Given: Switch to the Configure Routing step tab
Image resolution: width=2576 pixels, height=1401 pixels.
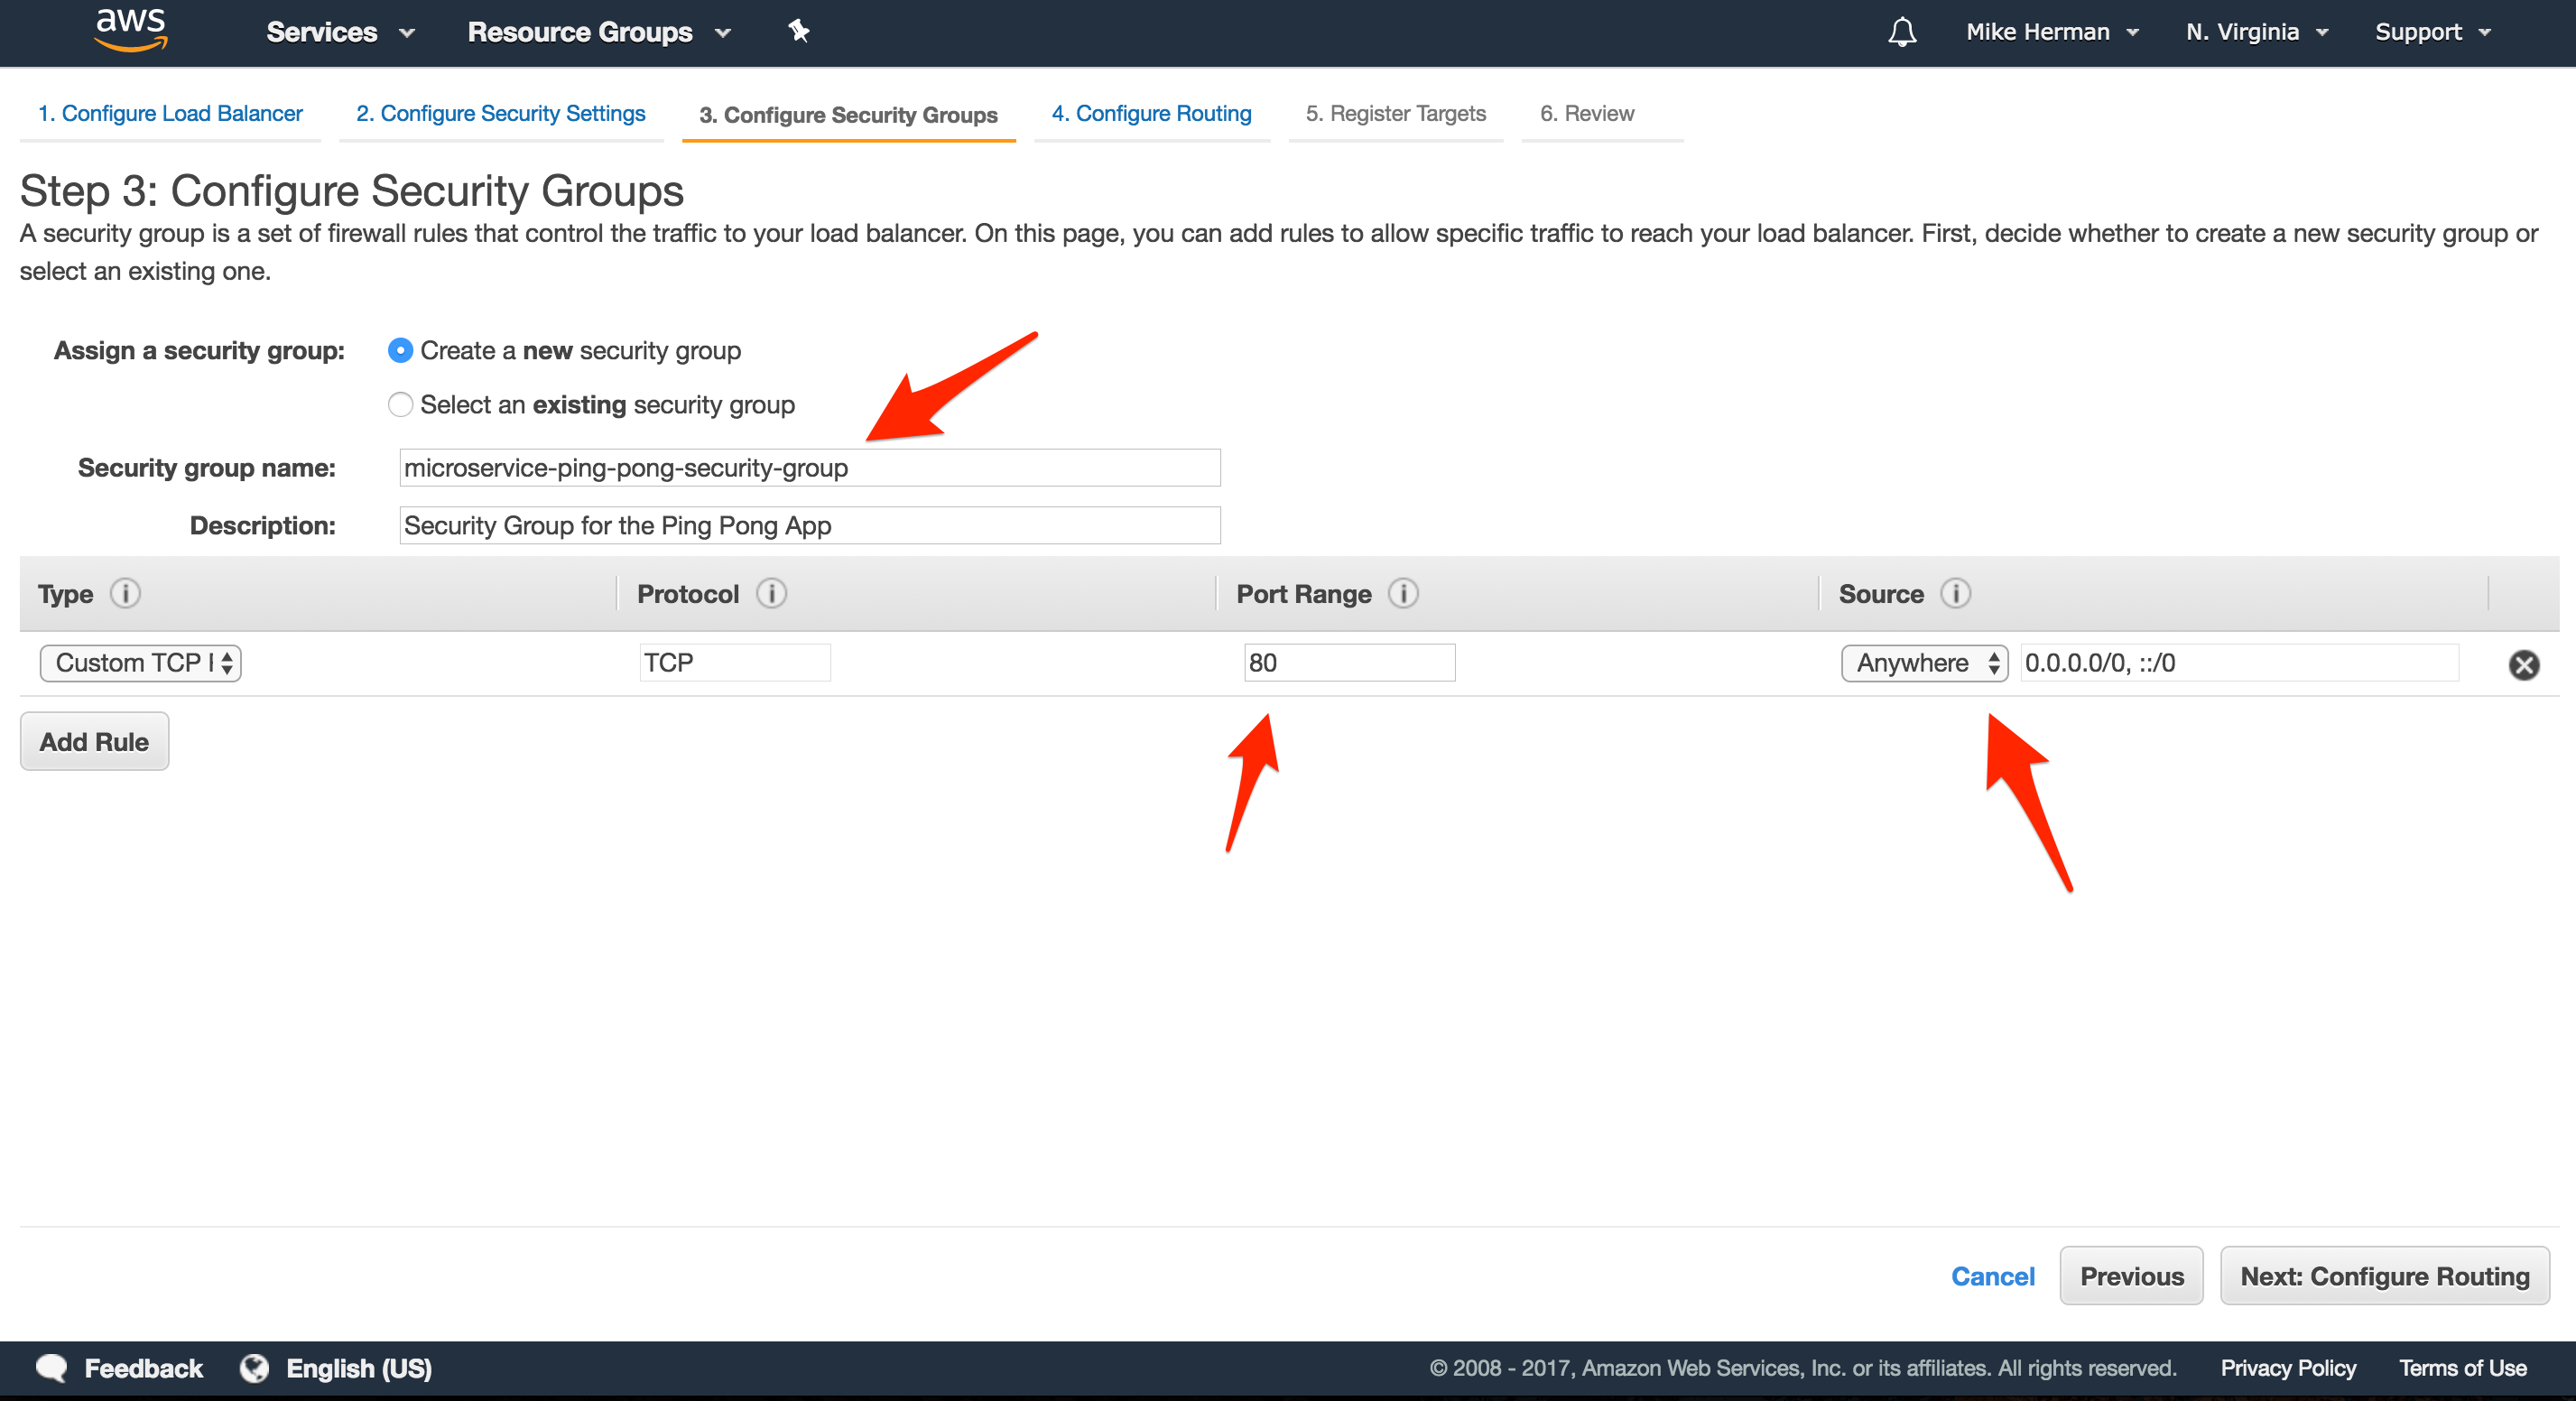Looking at the screenshot, I should click(1151, 113).
